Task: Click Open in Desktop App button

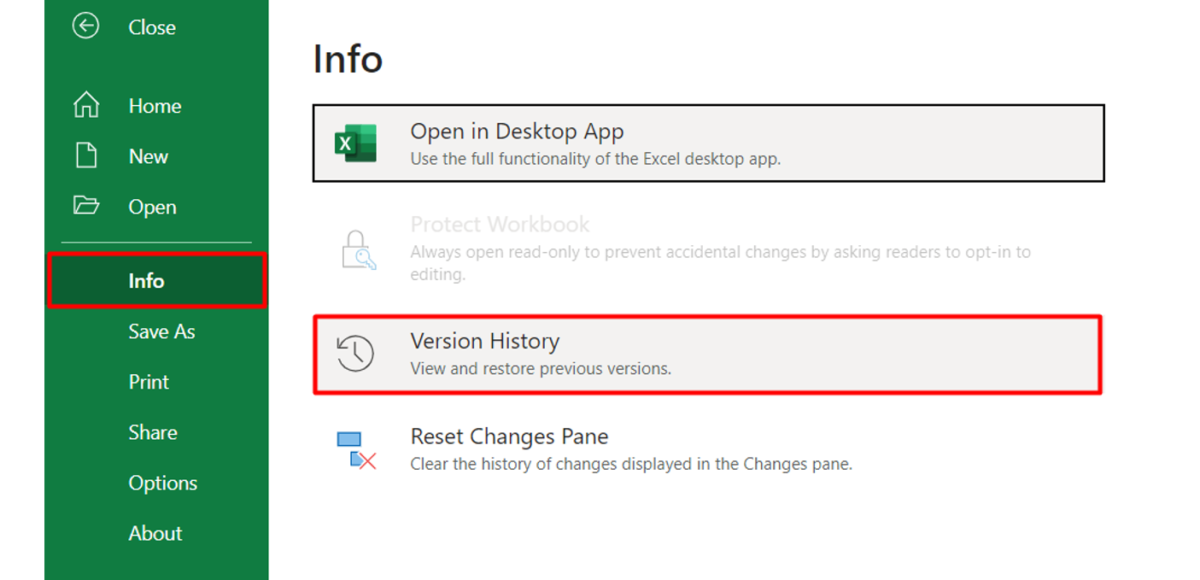Action: (x=708, y=143)
